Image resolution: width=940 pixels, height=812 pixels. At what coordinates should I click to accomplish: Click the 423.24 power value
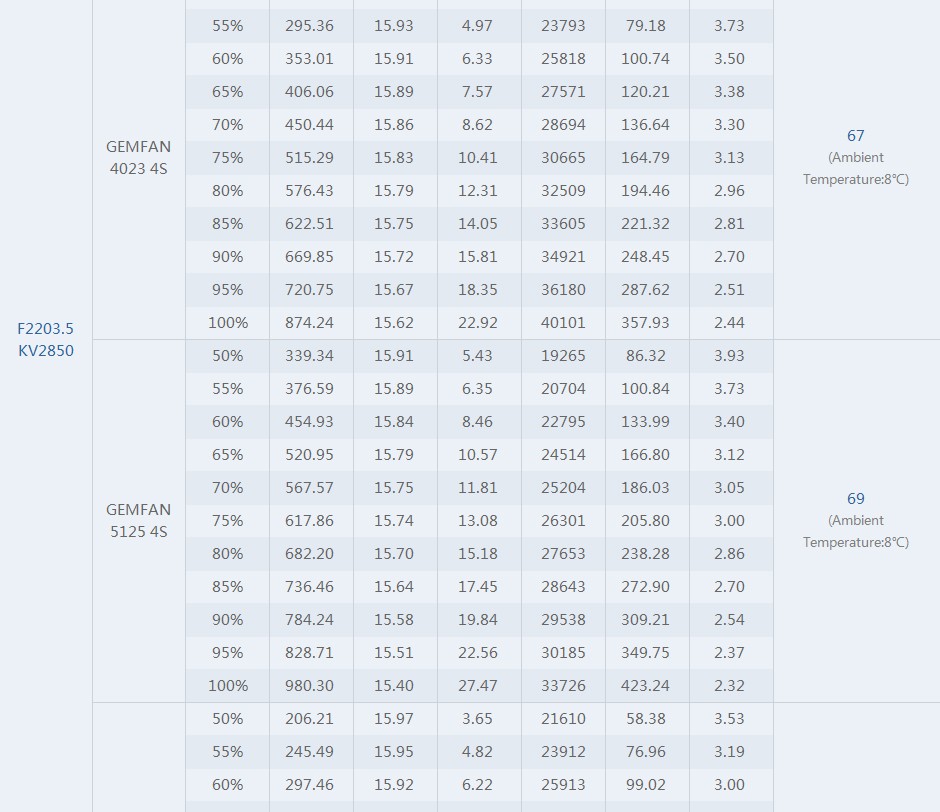[645, 686]
